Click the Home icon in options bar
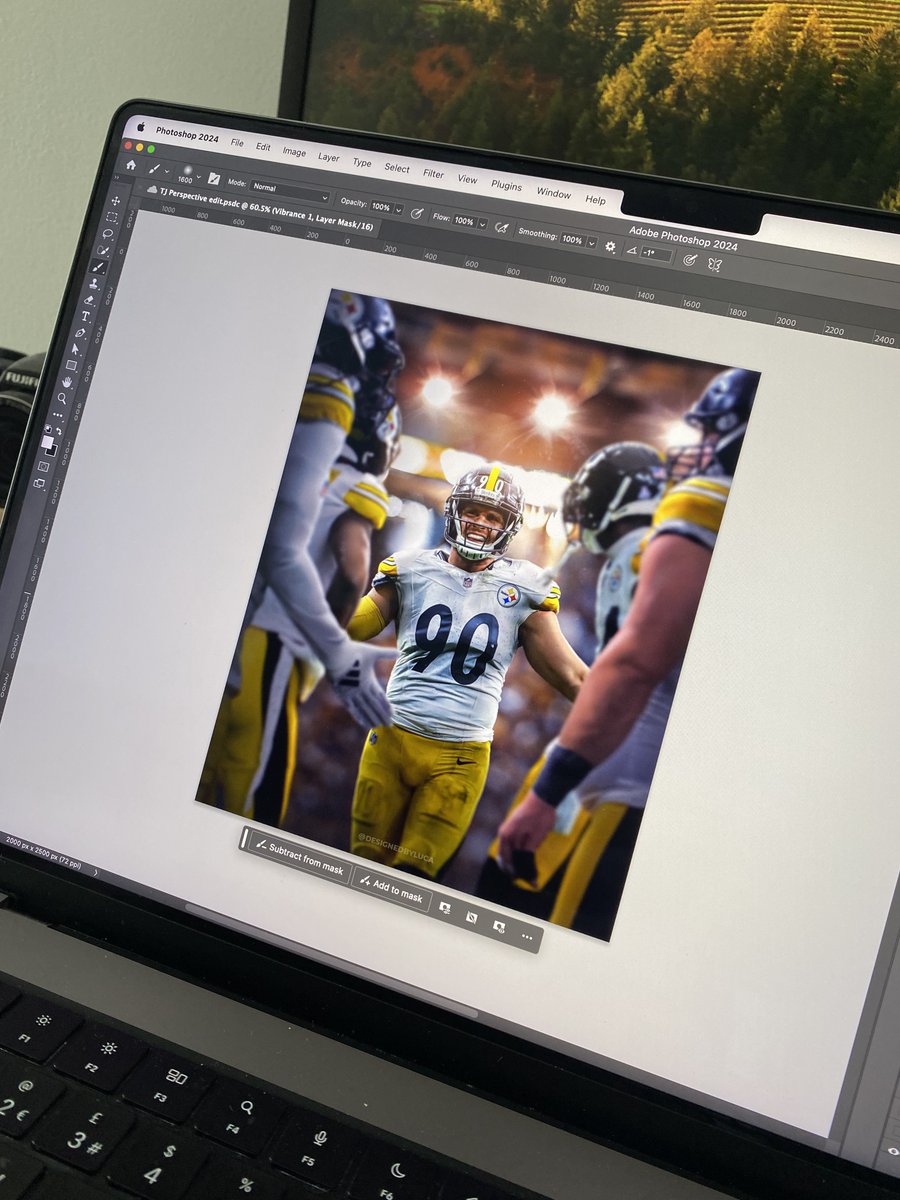900x1200 pixels. 131,165
